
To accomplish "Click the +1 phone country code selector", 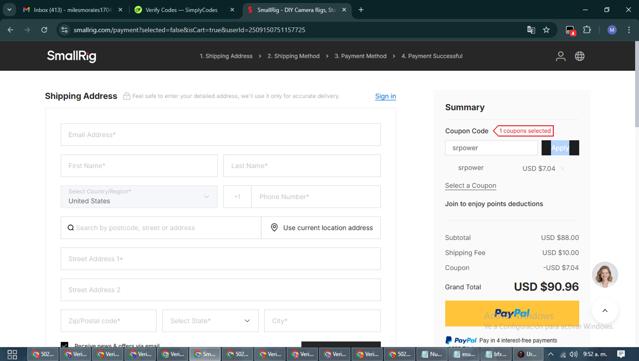I will (237, 196).
